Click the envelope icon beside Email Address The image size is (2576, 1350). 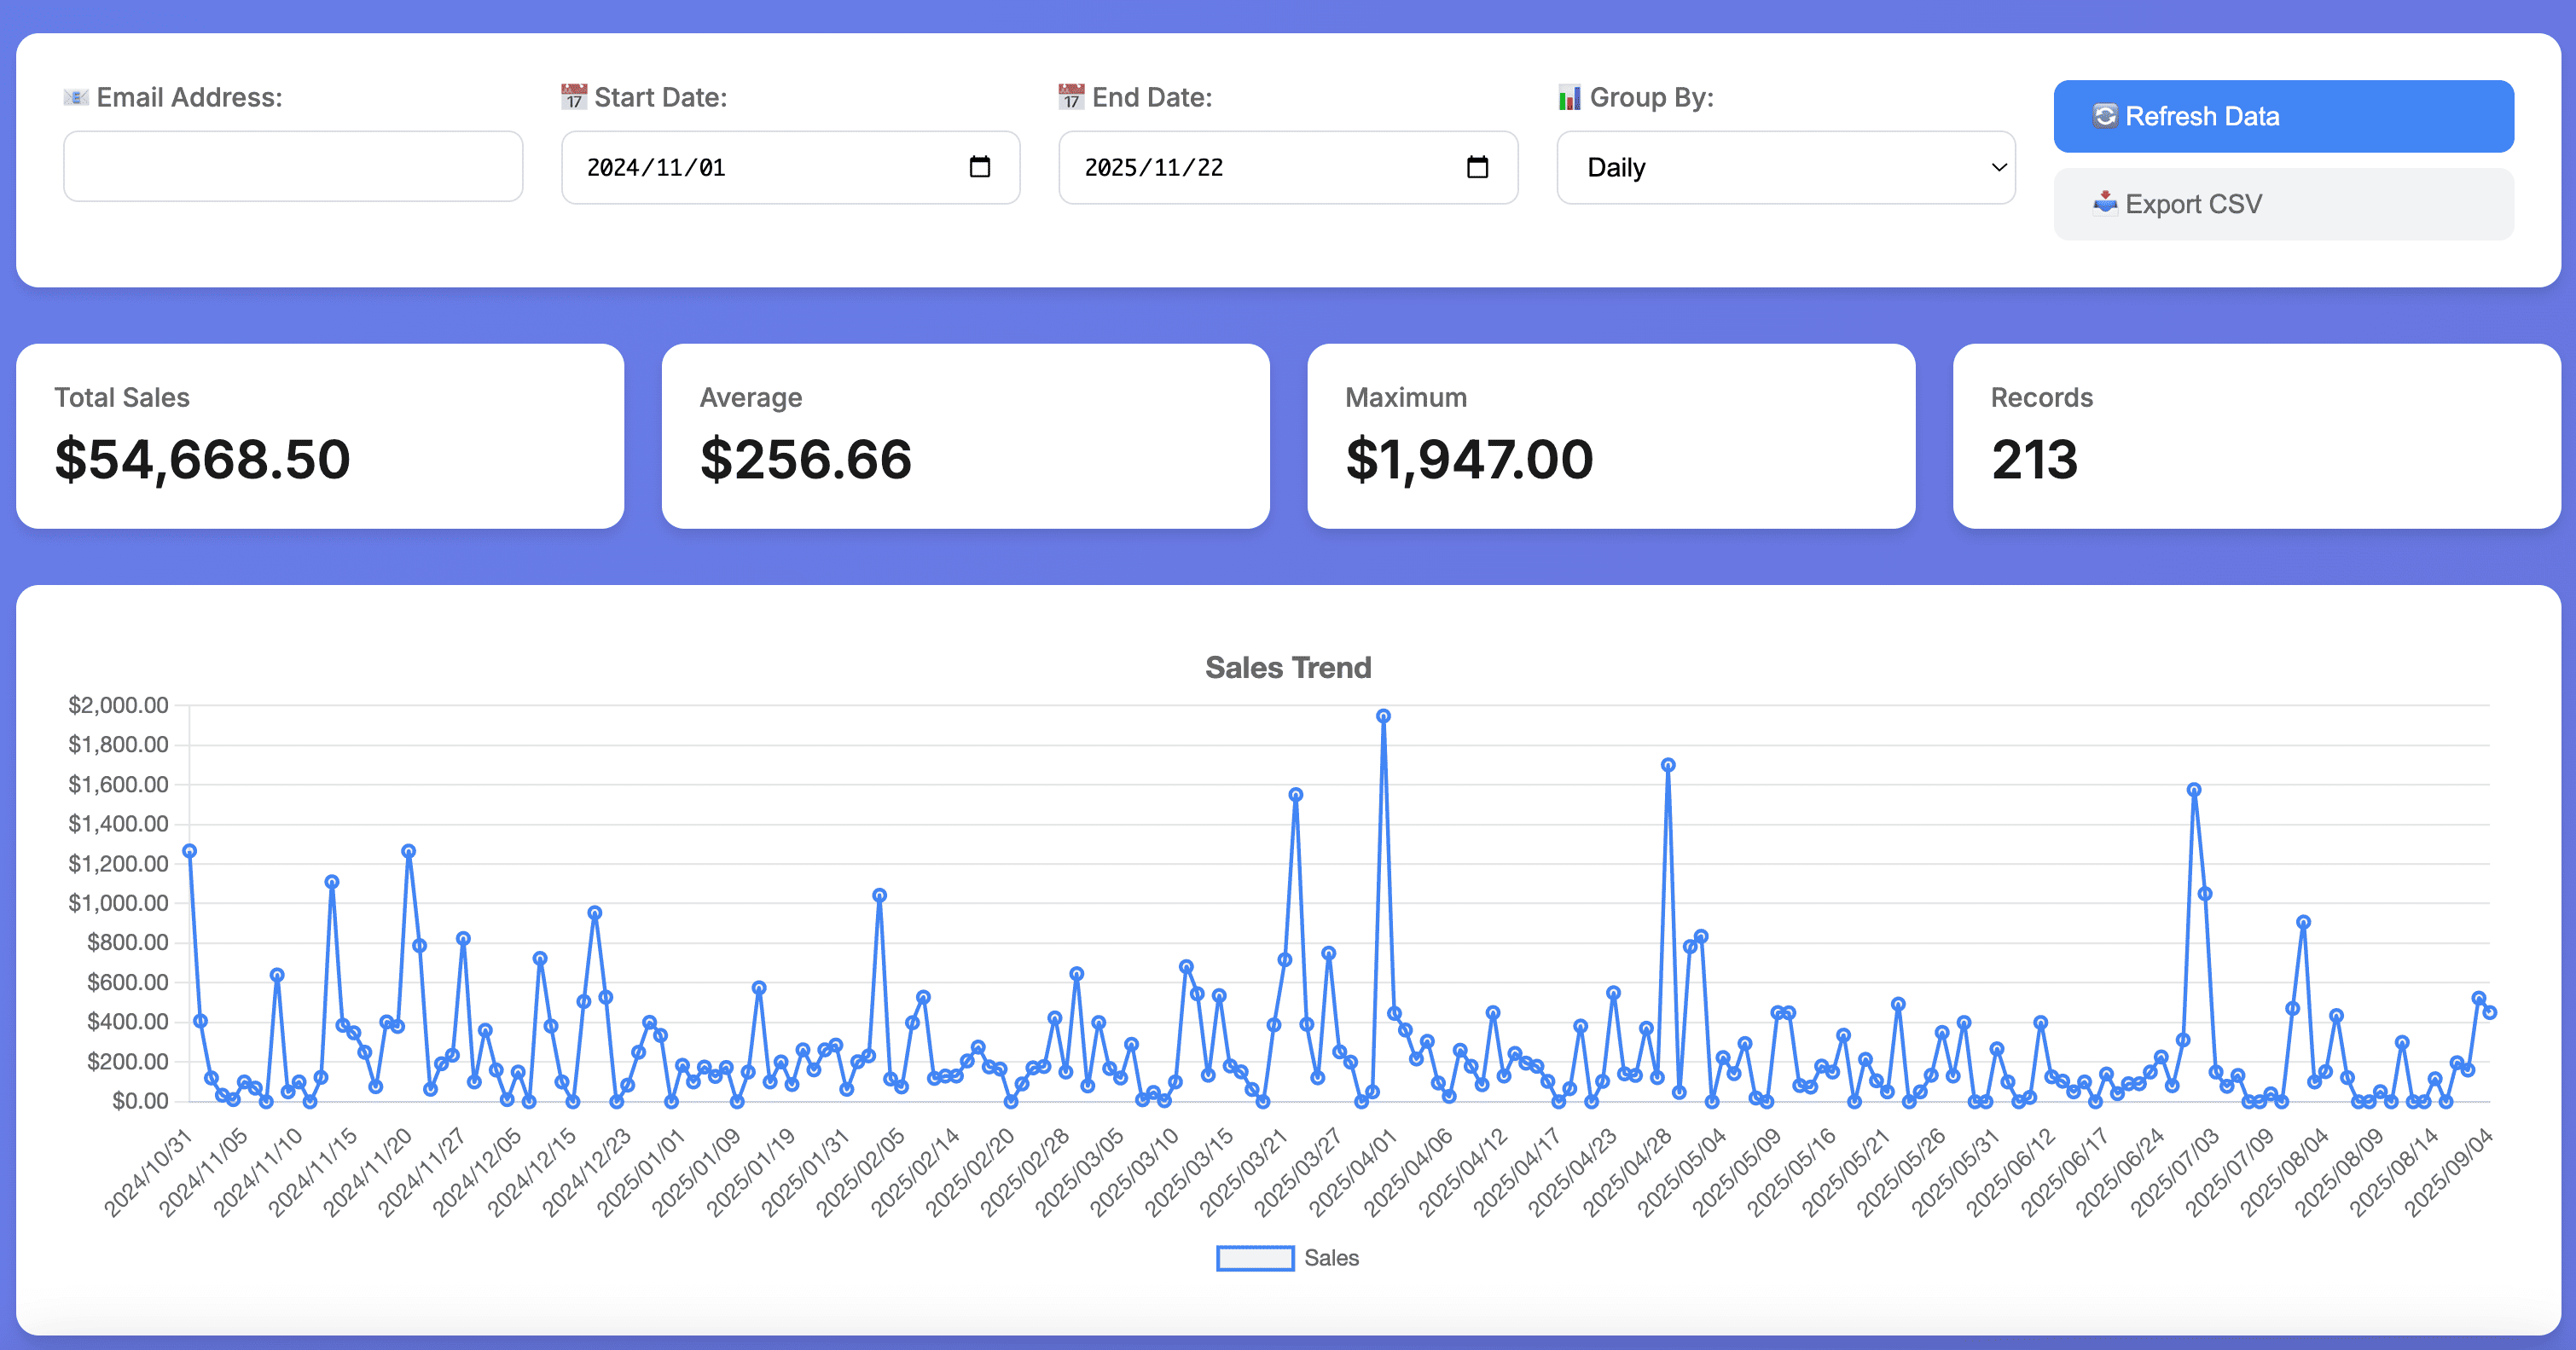click(x=76, y=97)
